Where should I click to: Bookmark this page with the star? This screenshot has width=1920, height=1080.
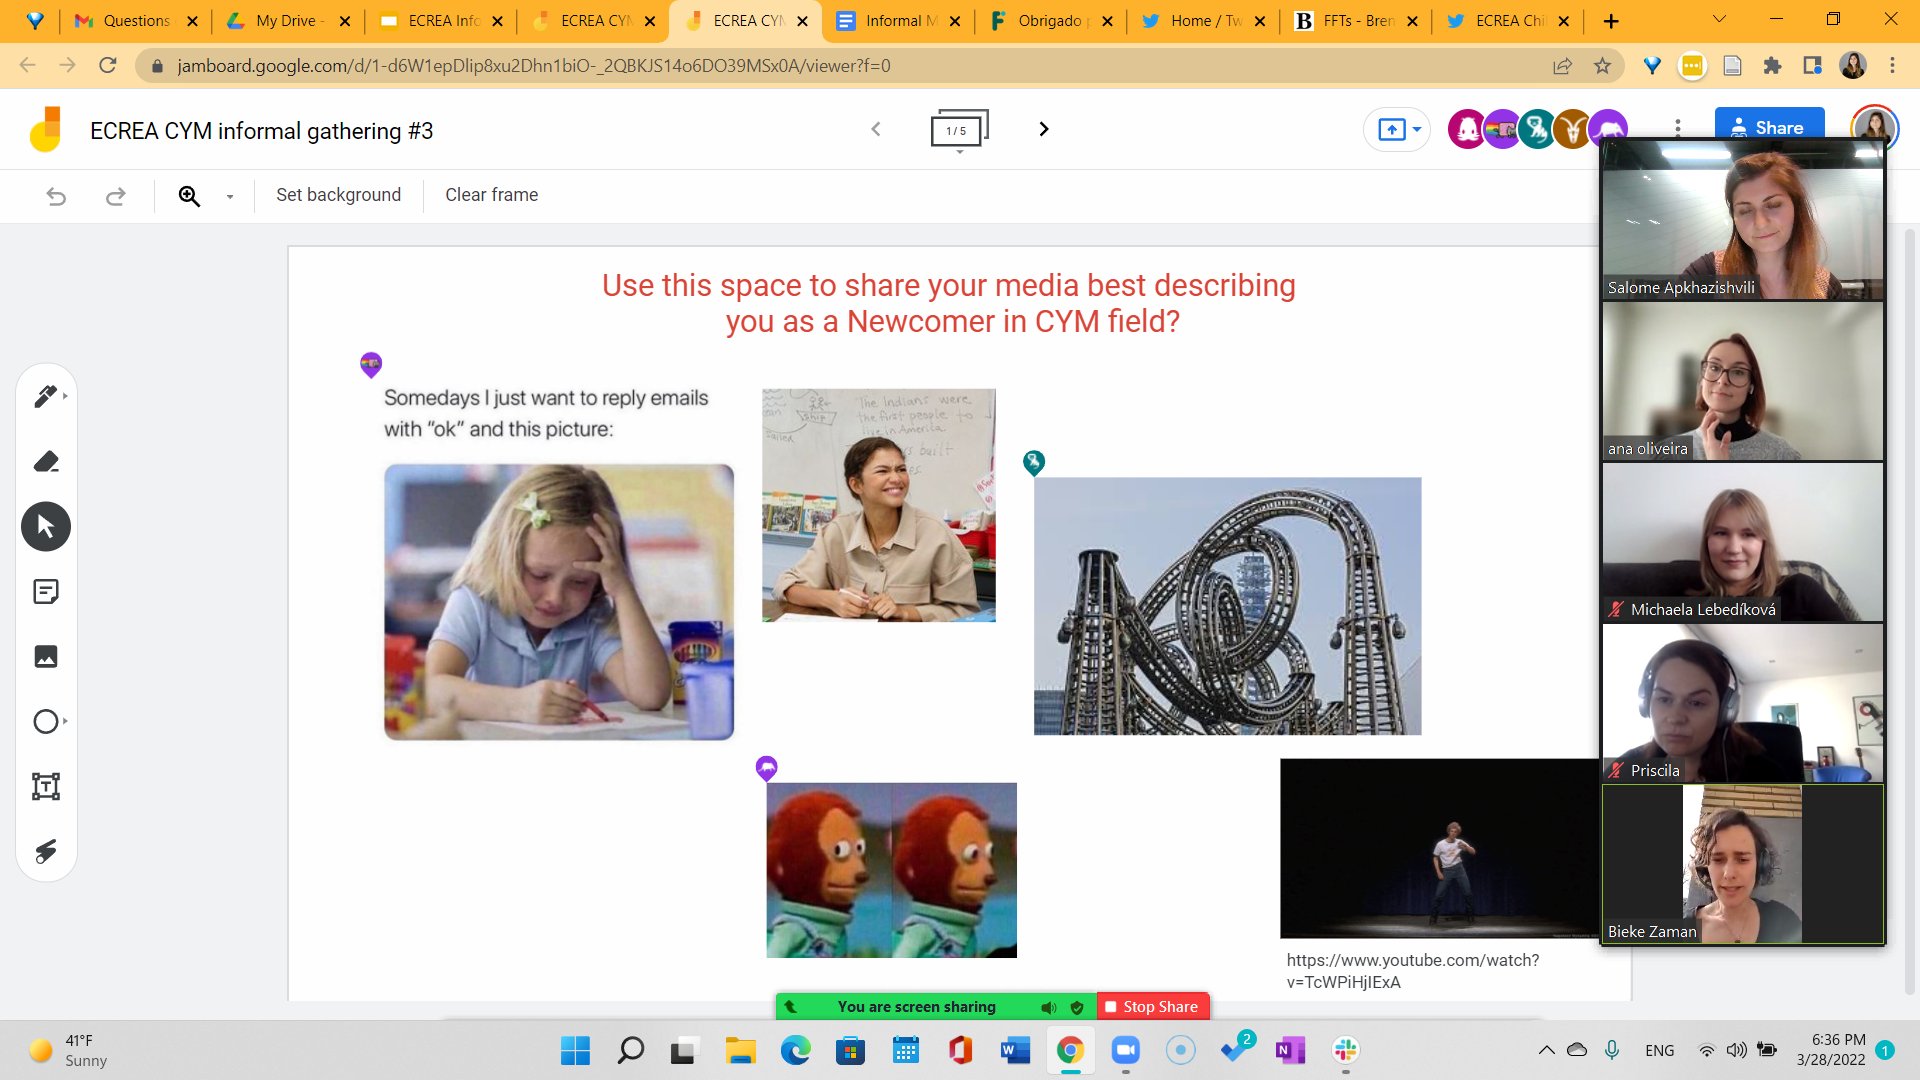click(1602, 66)
